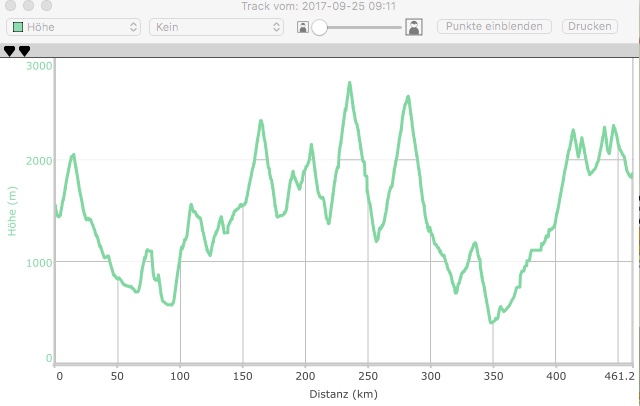Viewport: 640px width, 406px height.
Task: Open the Kein secondary series dropdown
Action: [215, 27]
